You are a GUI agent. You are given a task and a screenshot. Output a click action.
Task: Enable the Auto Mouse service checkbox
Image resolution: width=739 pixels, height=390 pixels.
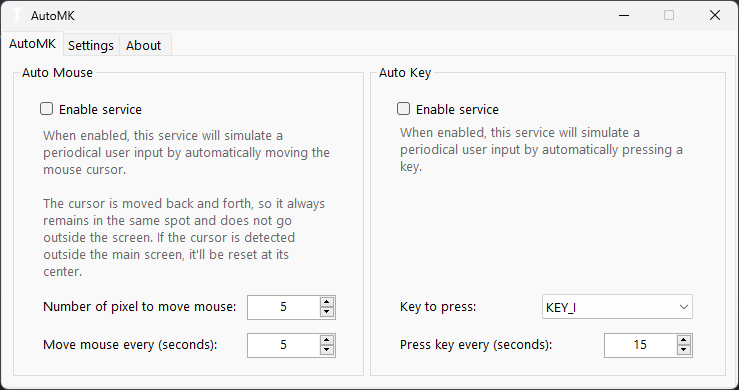click(x=46, y=109)
